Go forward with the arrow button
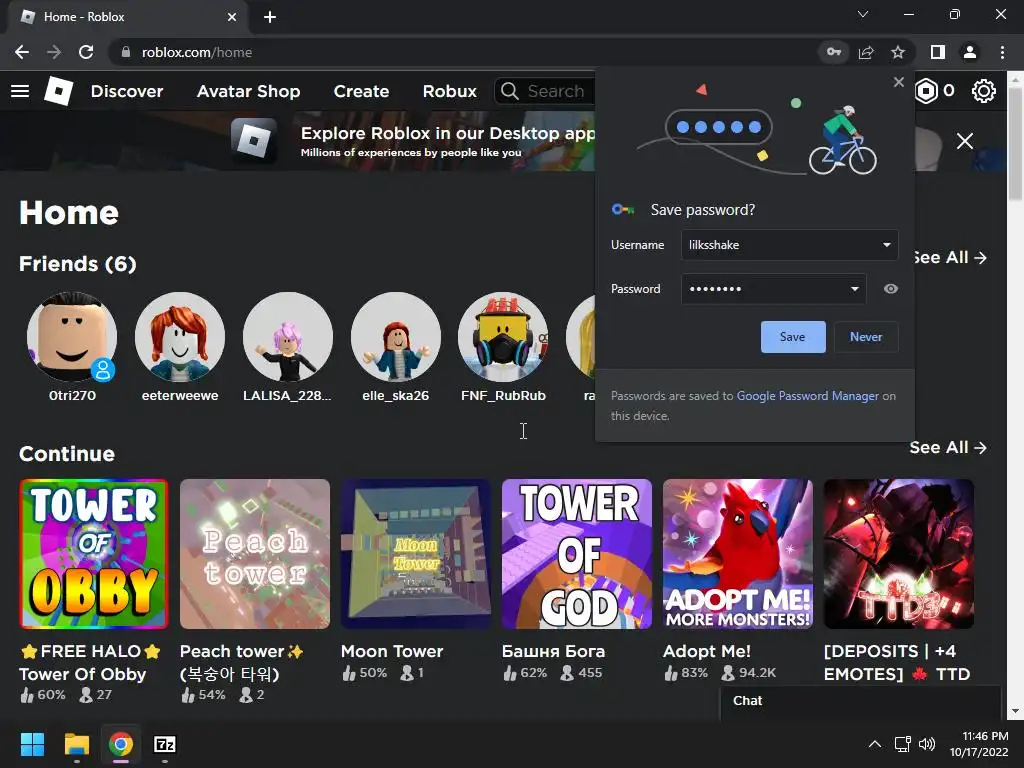1024x768 pixels. [x=54, y=52]
